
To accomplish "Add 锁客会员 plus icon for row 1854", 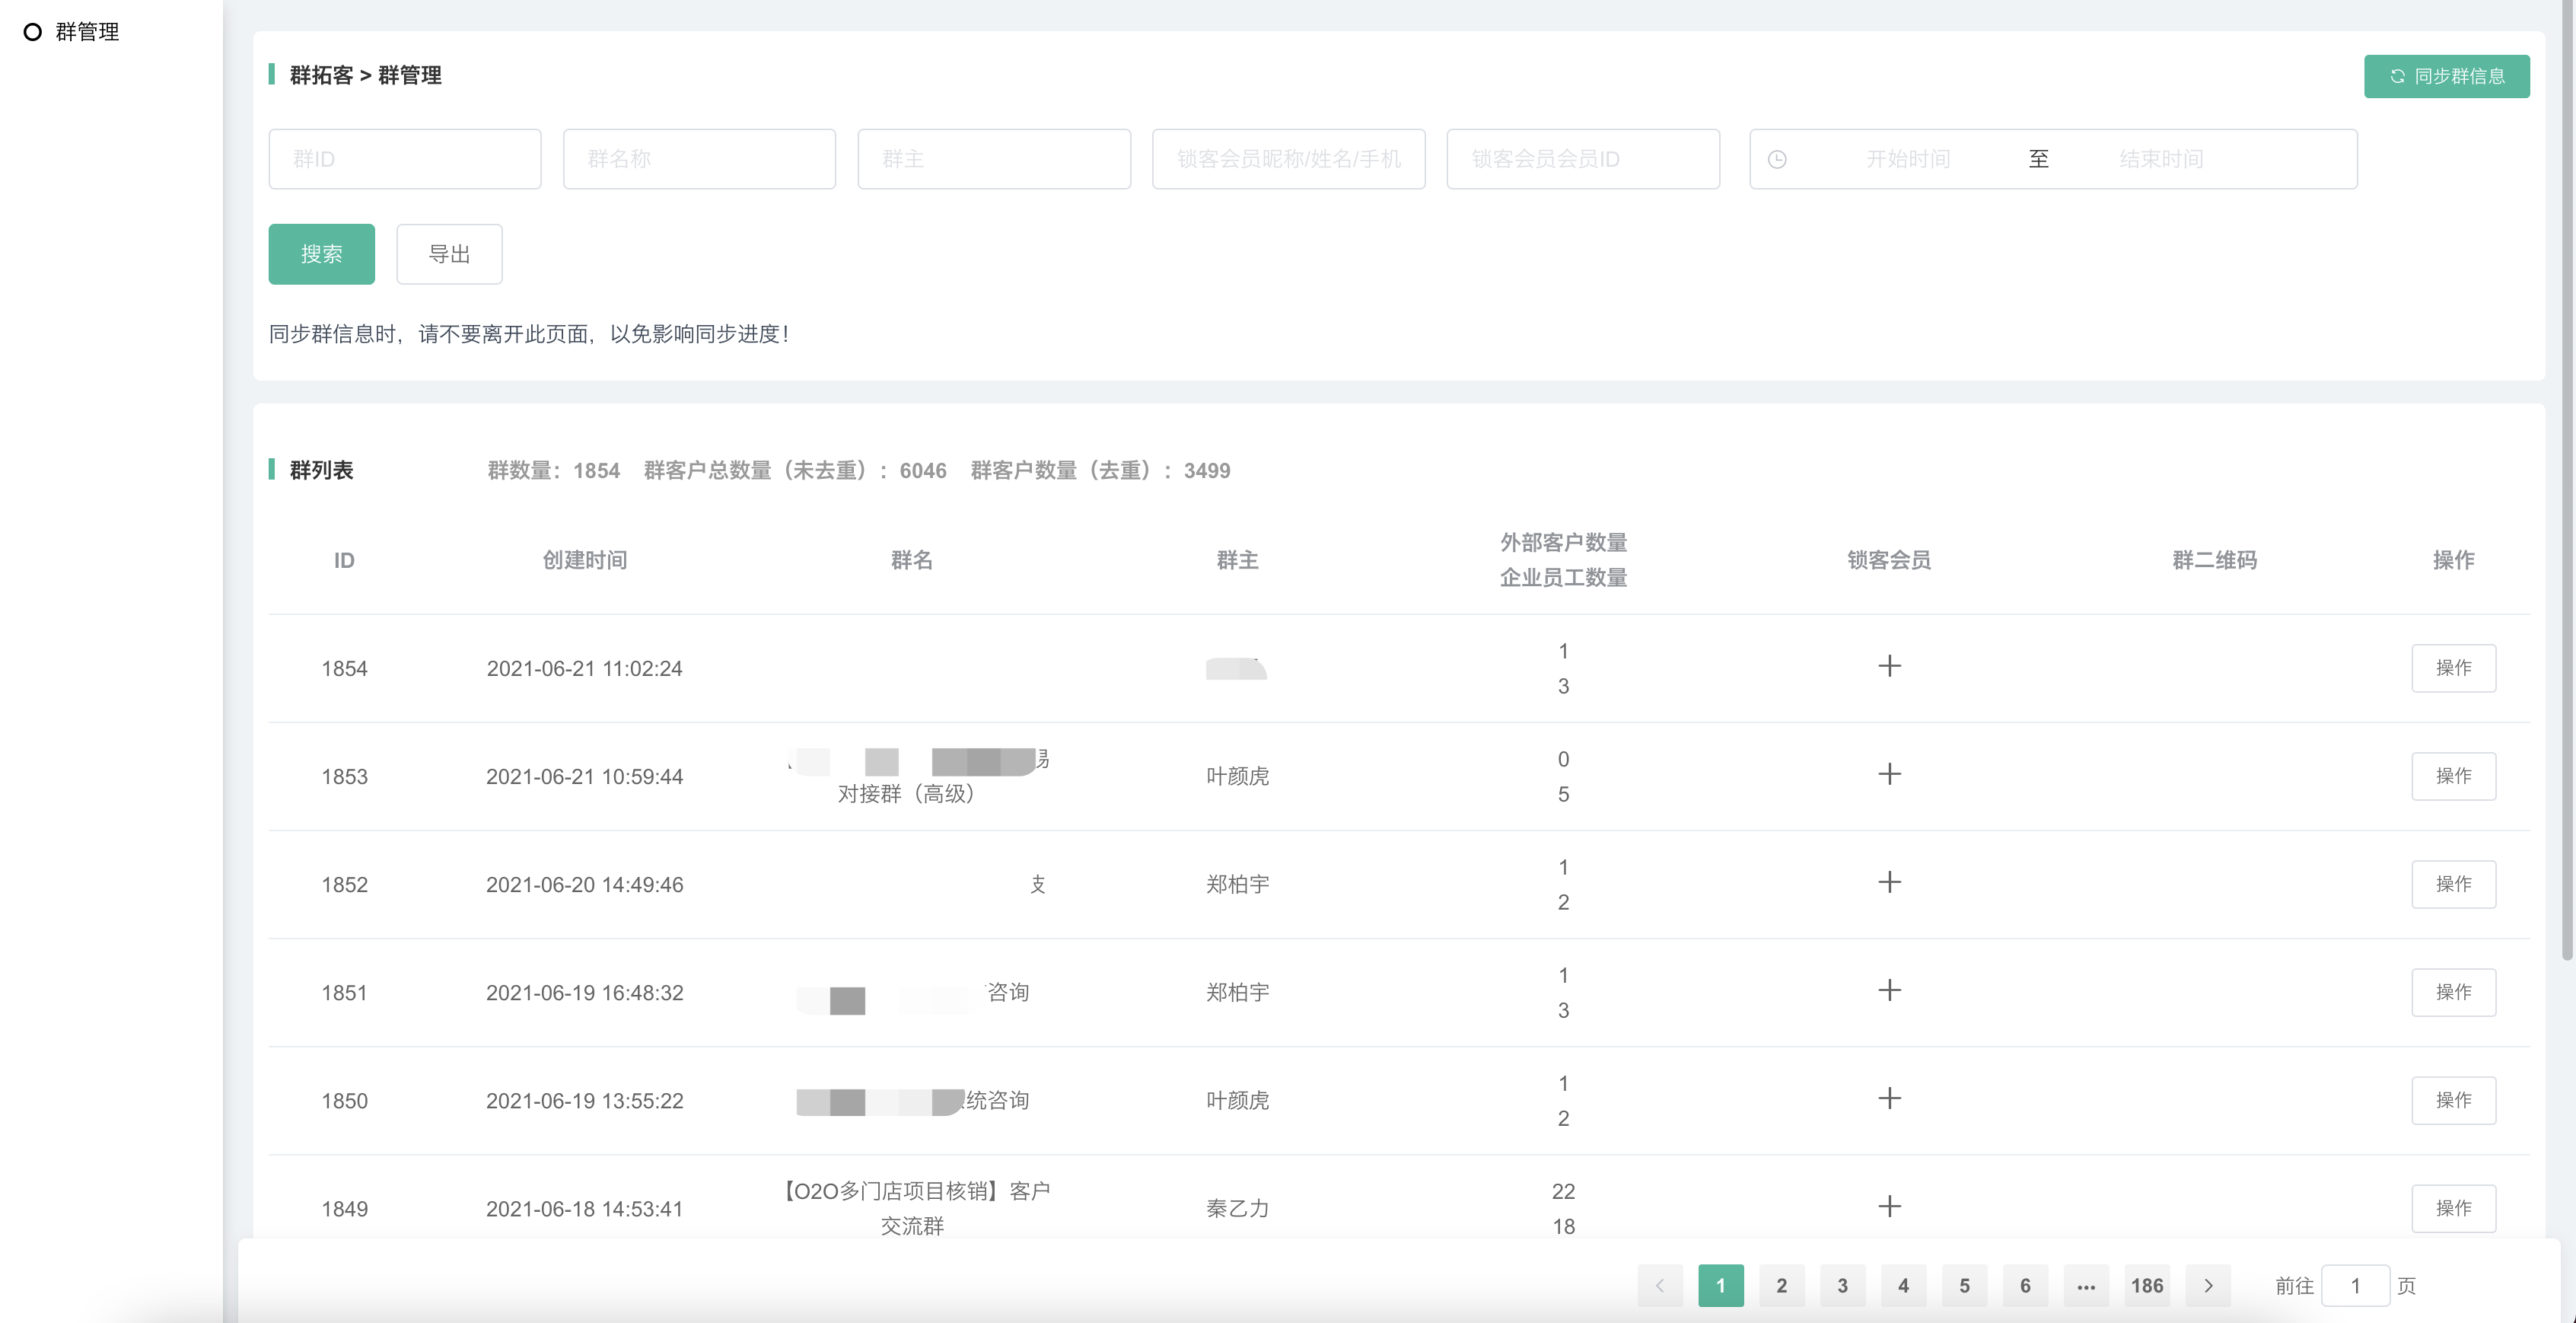I will click(1889, 666).
